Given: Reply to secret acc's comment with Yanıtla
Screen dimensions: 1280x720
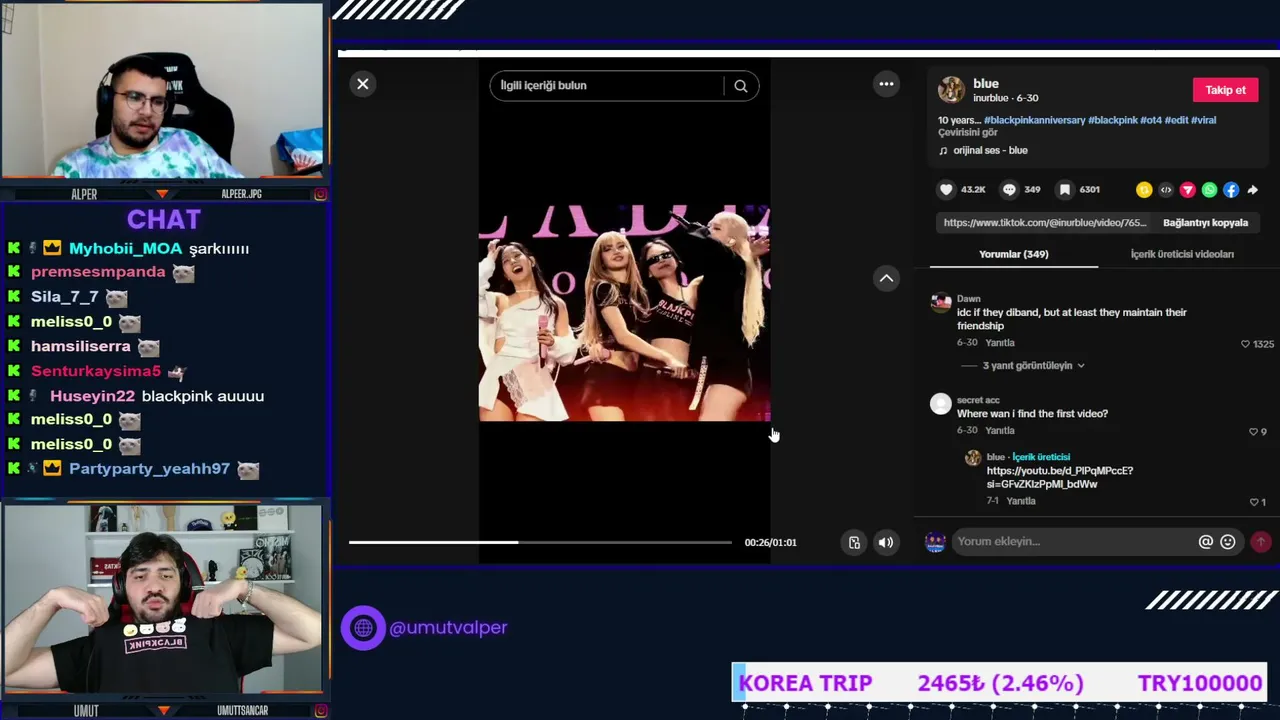Looking at the screenshot, I should (1000, 431).
